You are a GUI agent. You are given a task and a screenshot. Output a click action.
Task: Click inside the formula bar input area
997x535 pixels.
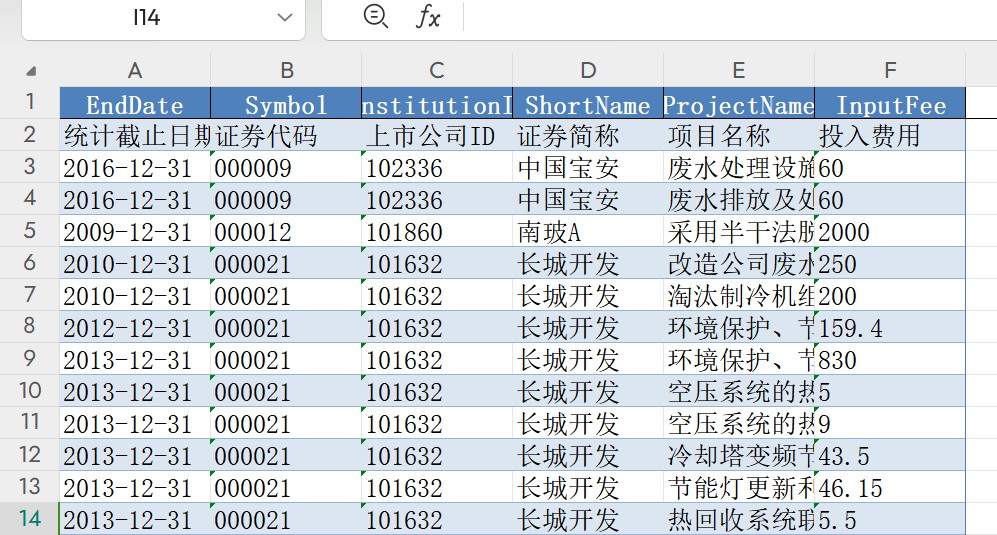[x=730, y=17]
